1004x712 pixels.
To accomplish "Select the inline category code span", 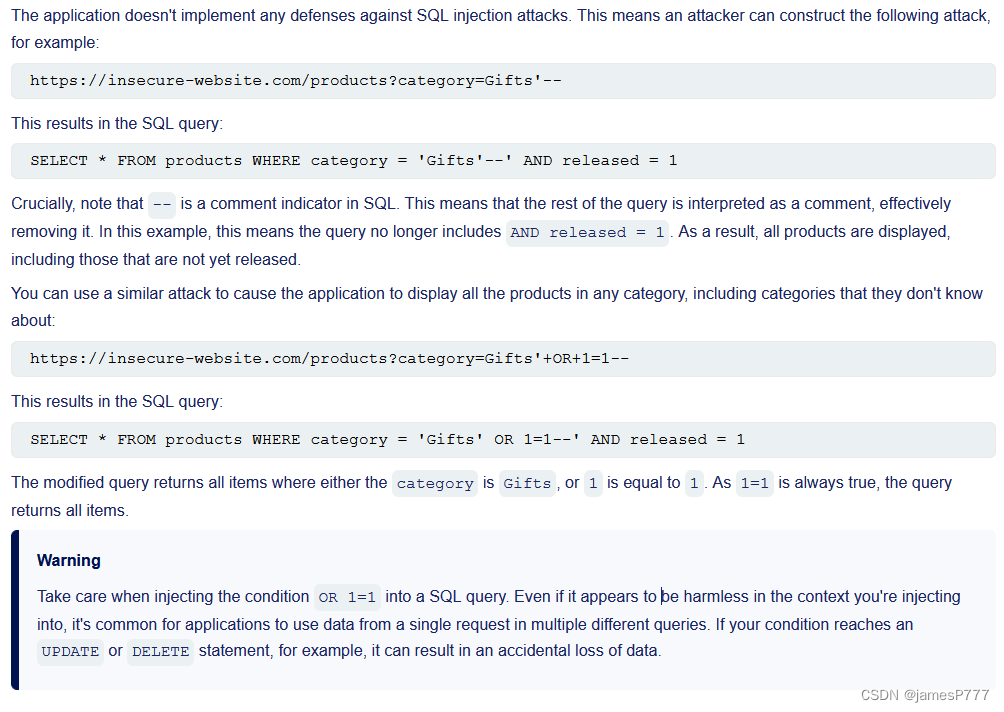I will tap(434, 483).
